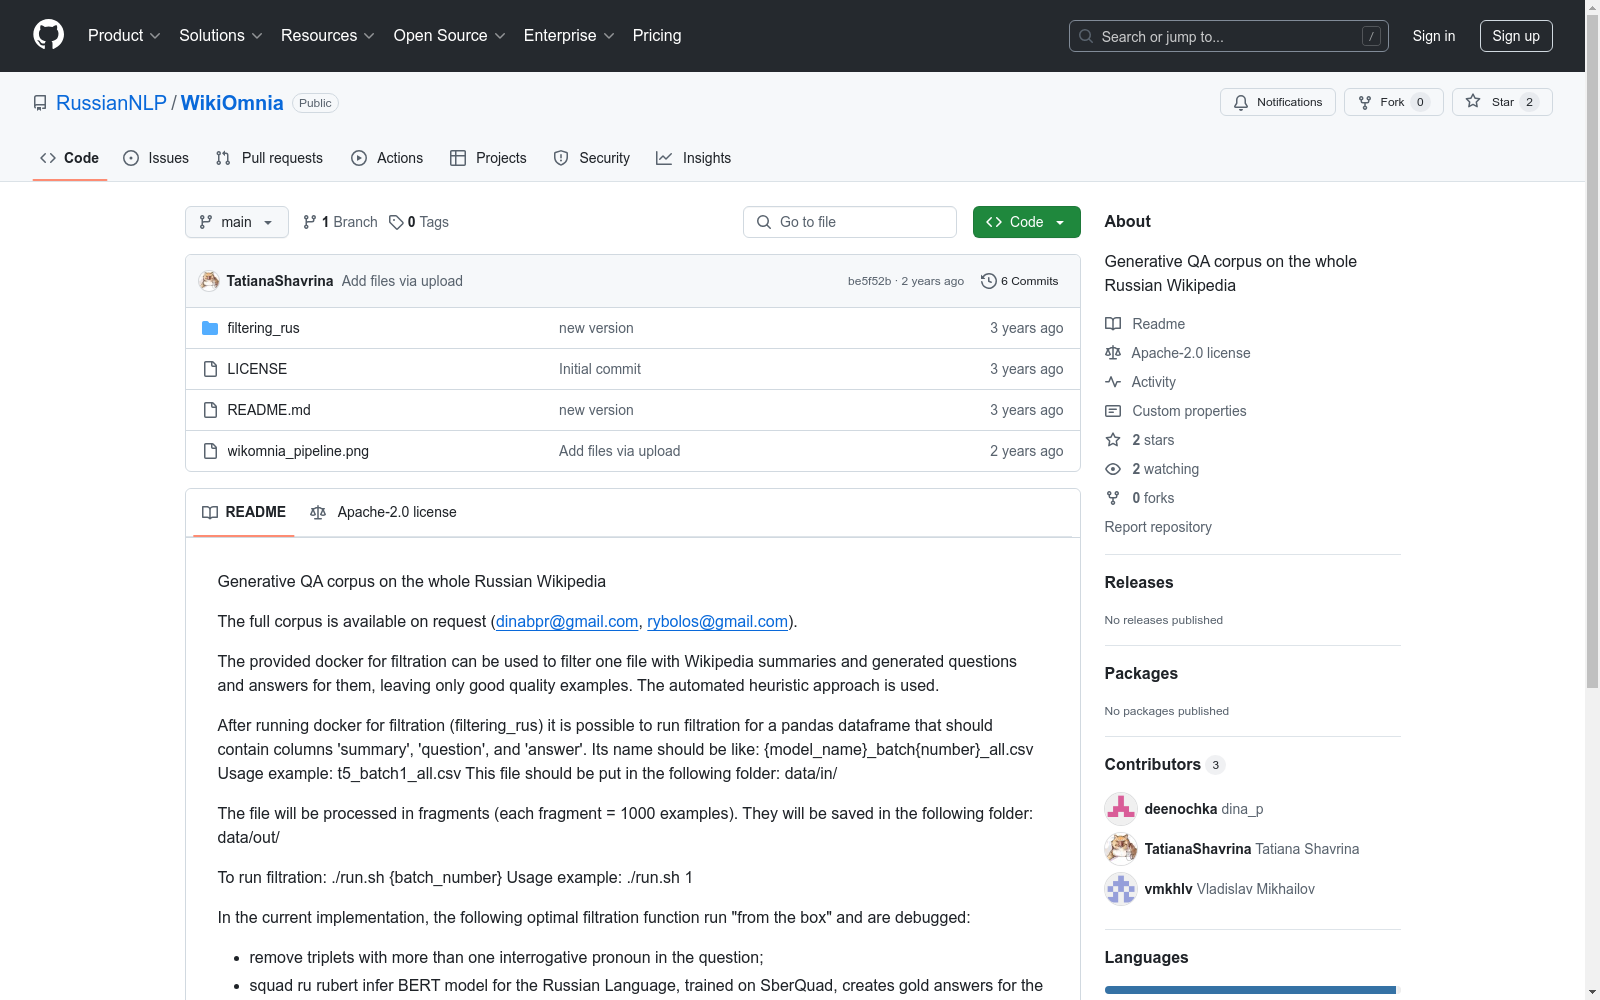Expand the Product menu
The height and width of the screenshot is (1000, 1600).
124,35
